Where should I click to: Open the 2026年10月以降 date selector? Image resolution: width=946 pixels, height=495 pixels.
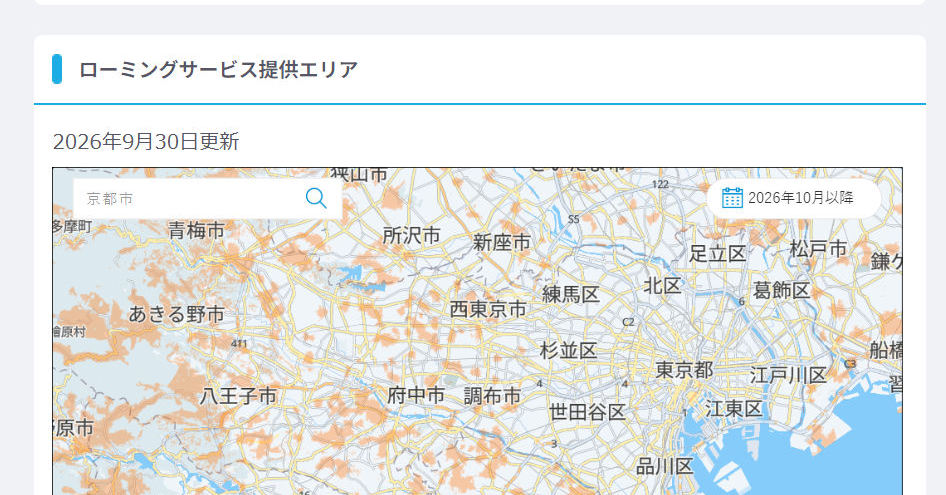793,198
